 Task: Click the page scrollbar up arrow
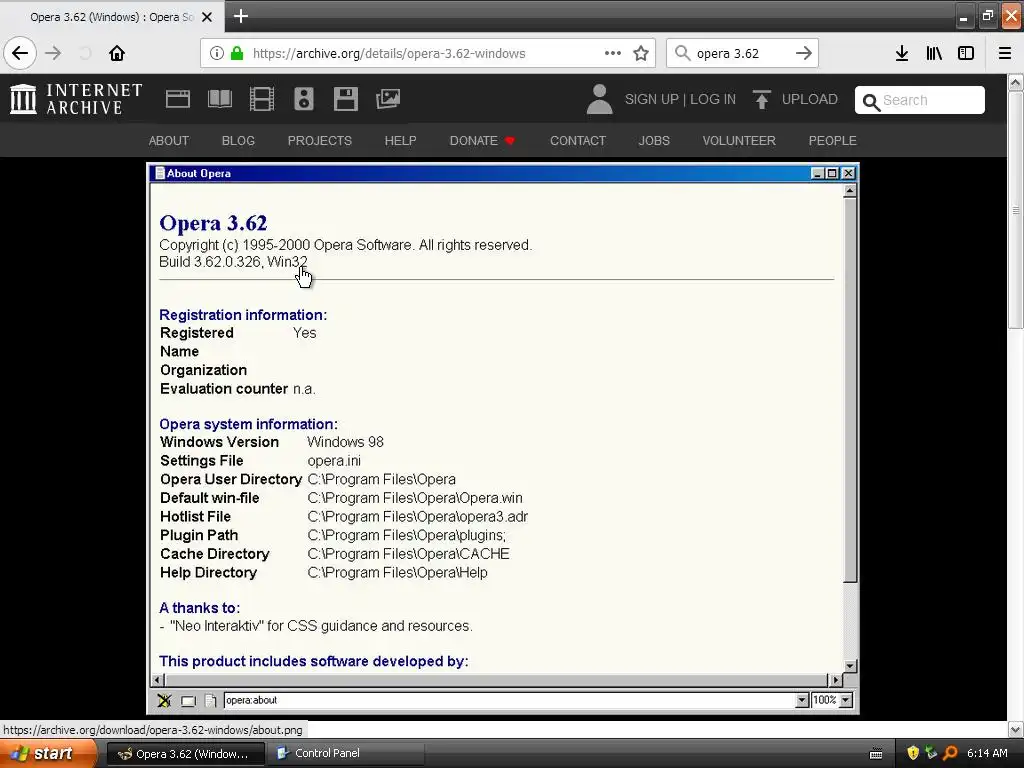[1016, 82]
